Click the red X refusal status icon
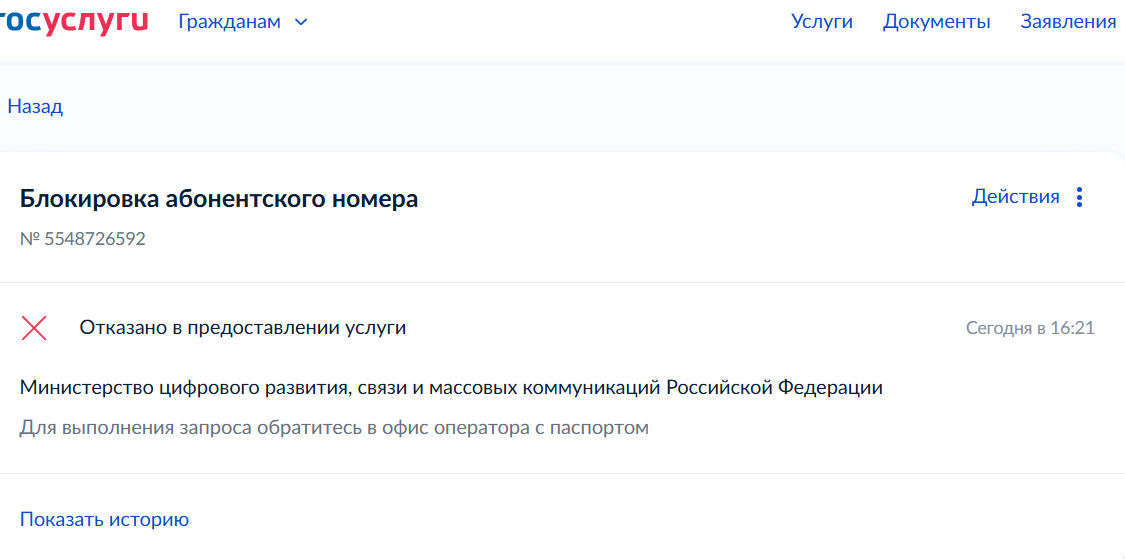The height and width of the screenshot is (559, 1125). pos(34,327)
